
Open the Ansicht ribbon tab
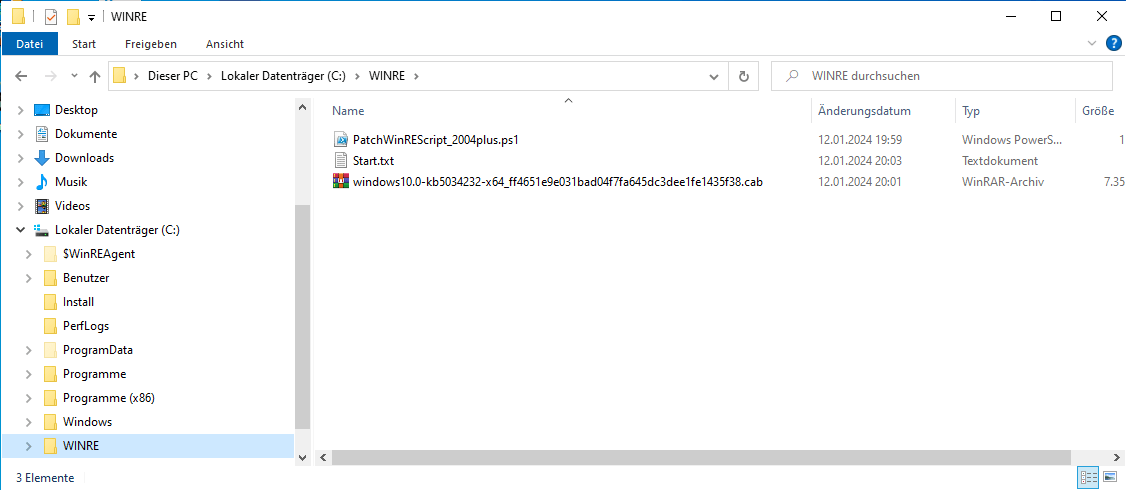click(x=225, y=44)
